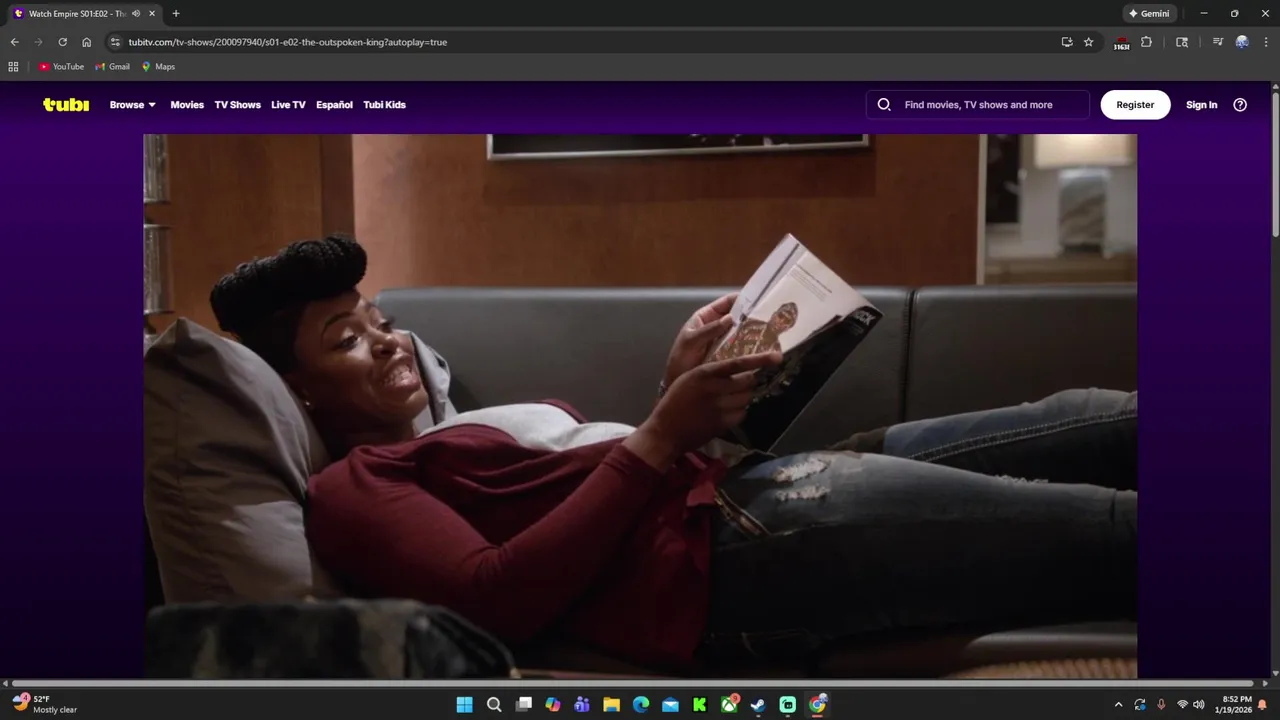The width and height of the screenshot is (1280, 720).
Task: Click the microphone icon in system tray
Action: pyautogui.click(x=1161, y=705)
